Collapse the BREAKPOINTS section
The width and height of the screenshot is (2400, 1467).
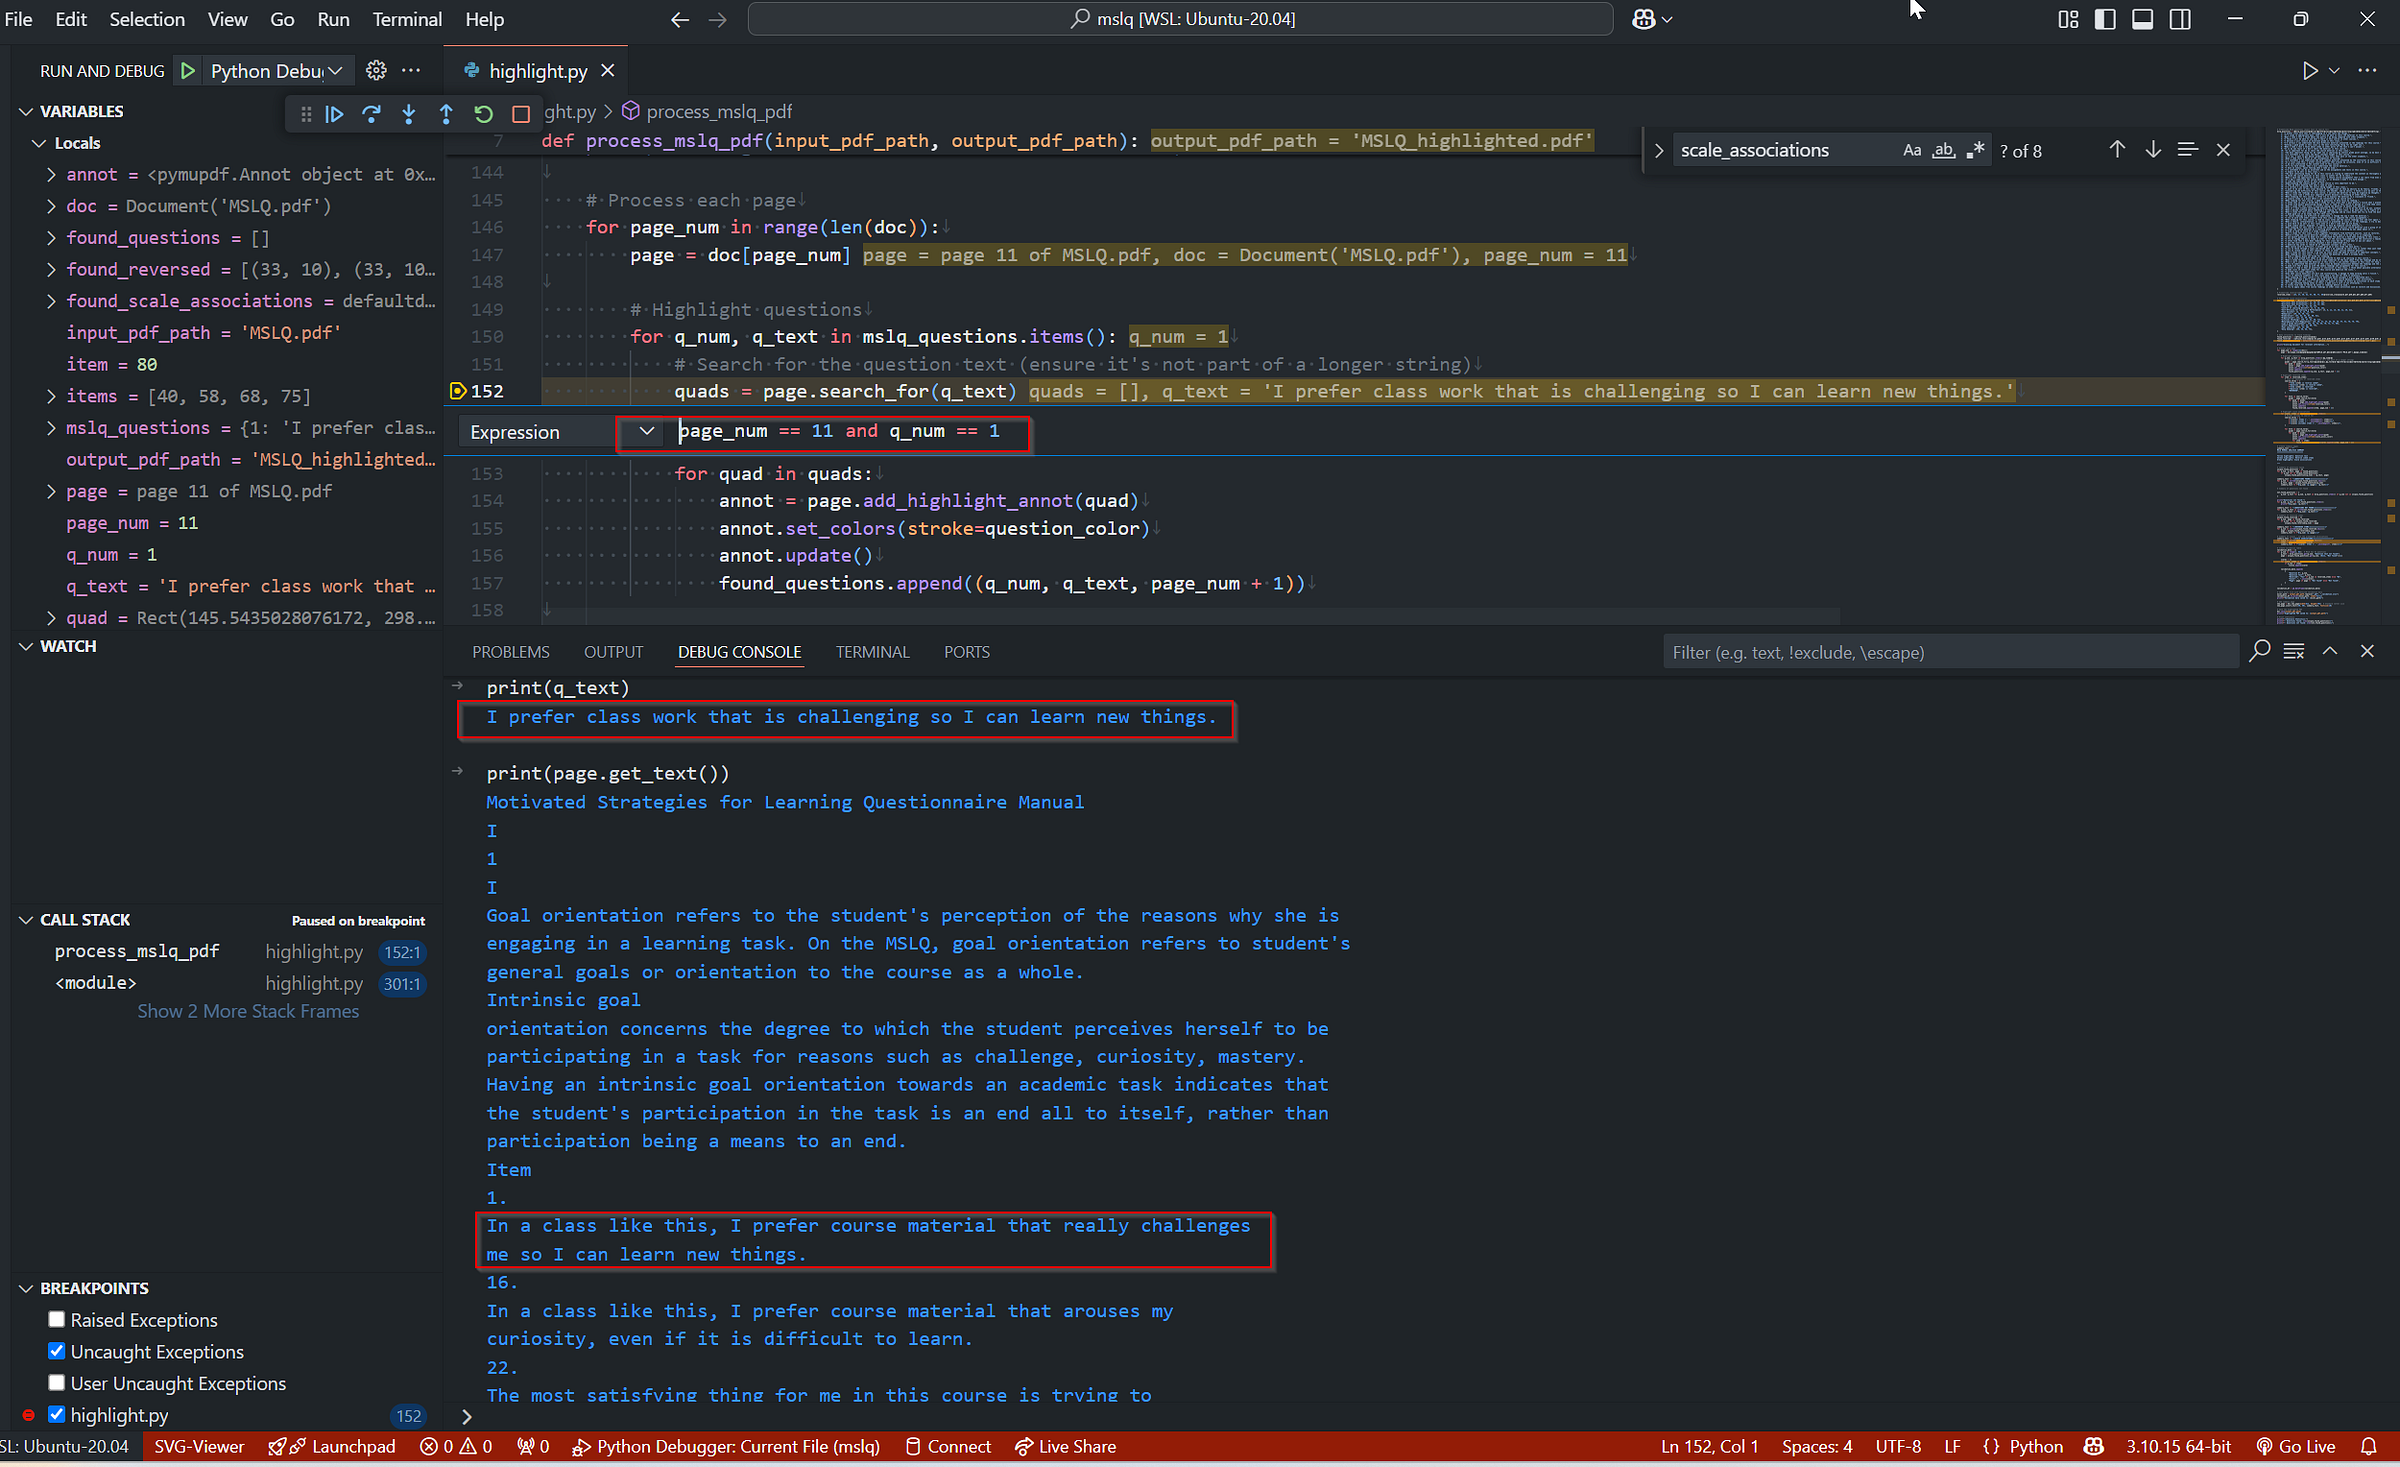pos(84,1289)
